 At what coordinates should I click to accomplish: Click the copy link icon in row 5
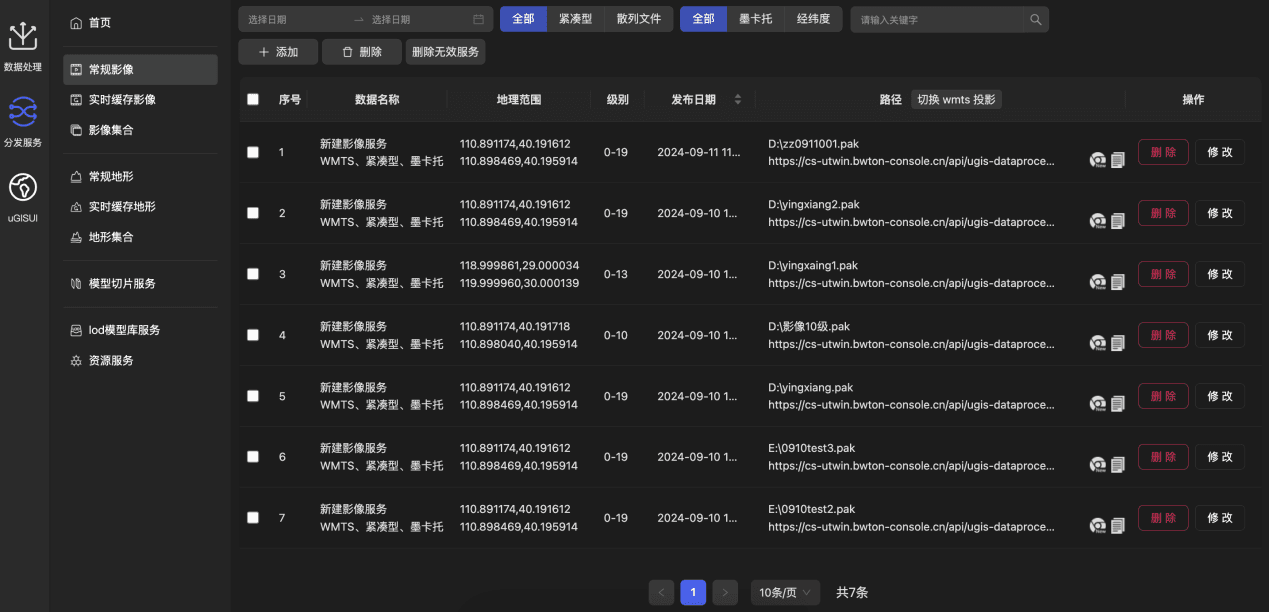pos(1118,404)
